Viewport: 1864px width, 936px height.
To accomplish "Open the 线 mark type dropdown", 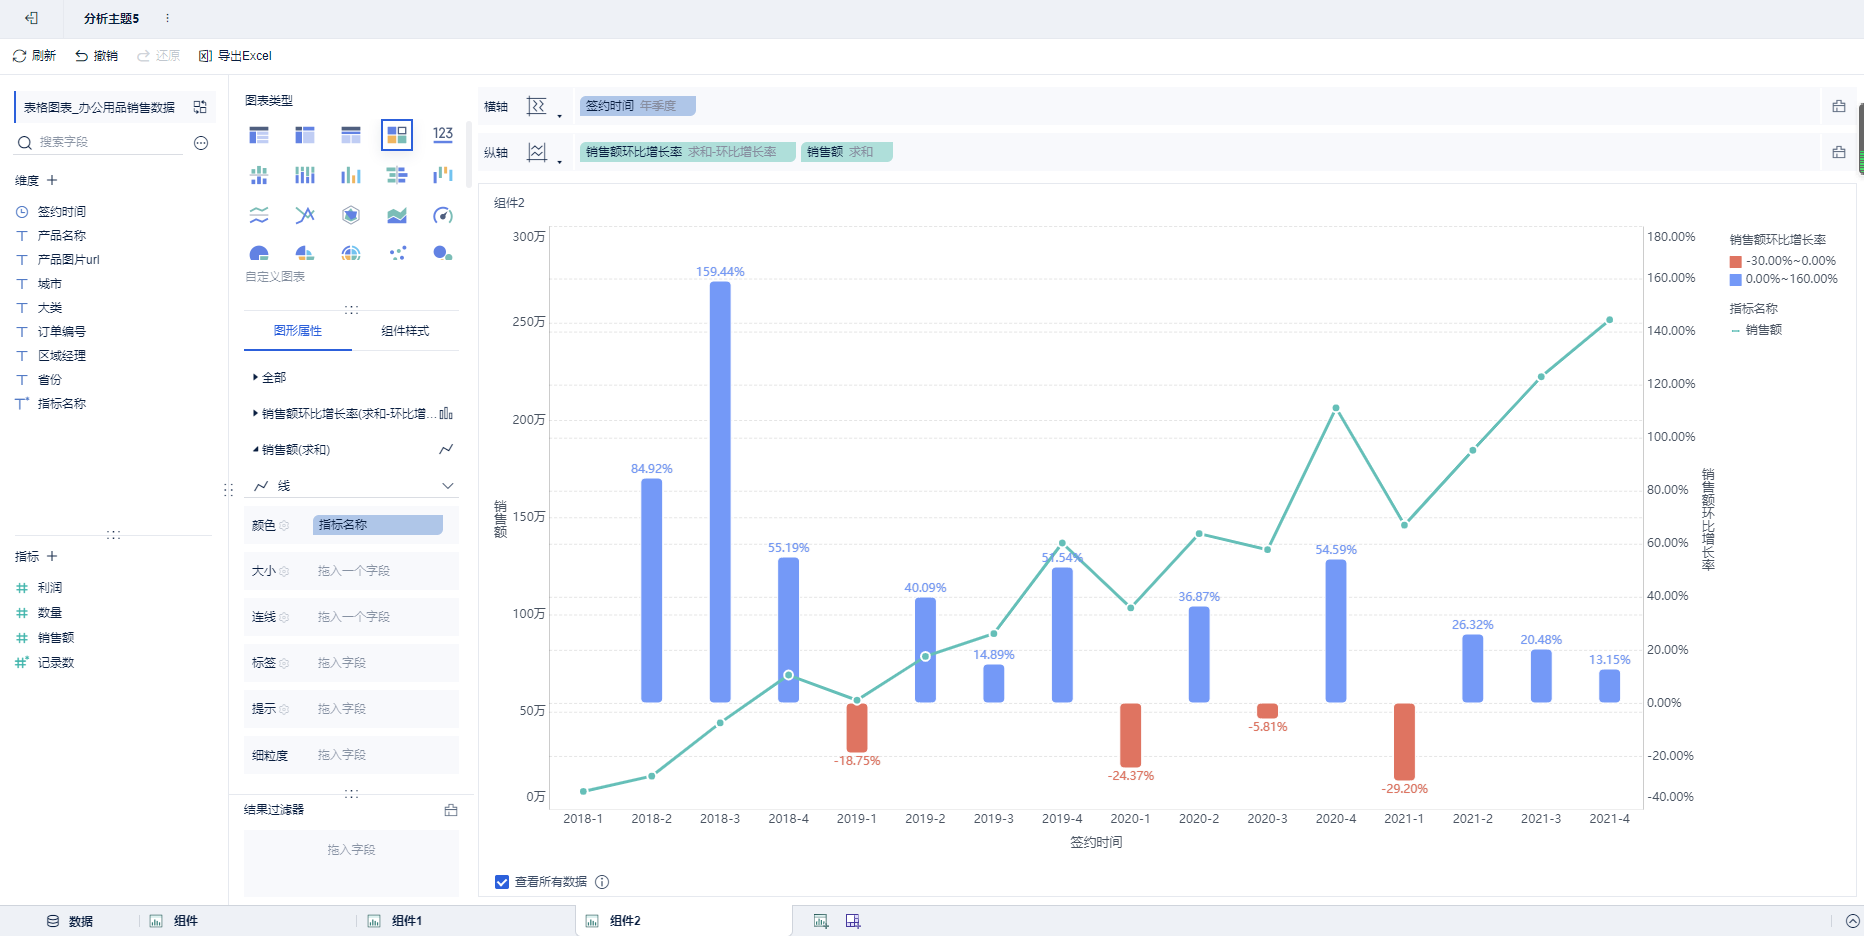I will point(352,486).
